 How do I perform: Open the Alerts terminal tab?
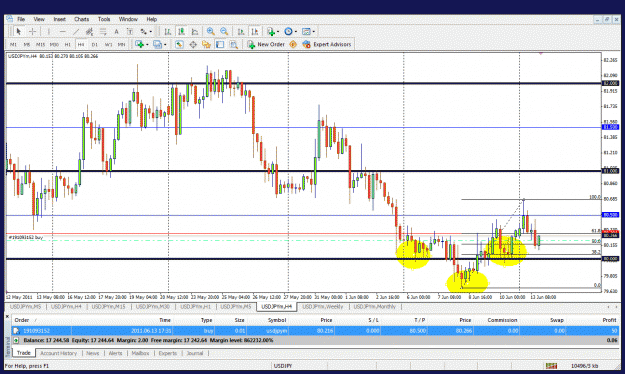coord(115,353)
